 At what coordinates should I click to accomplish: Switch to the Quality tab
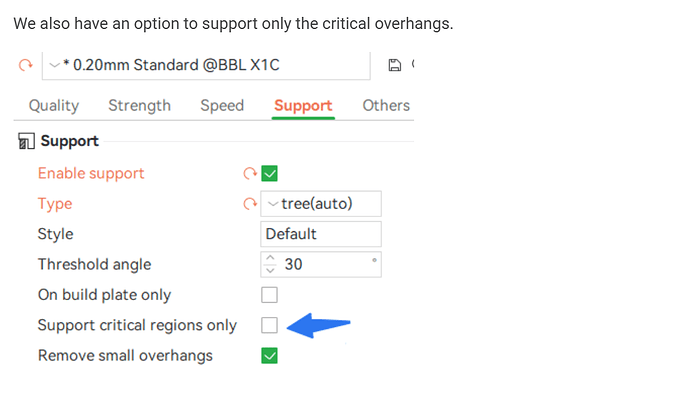[54, 106]
